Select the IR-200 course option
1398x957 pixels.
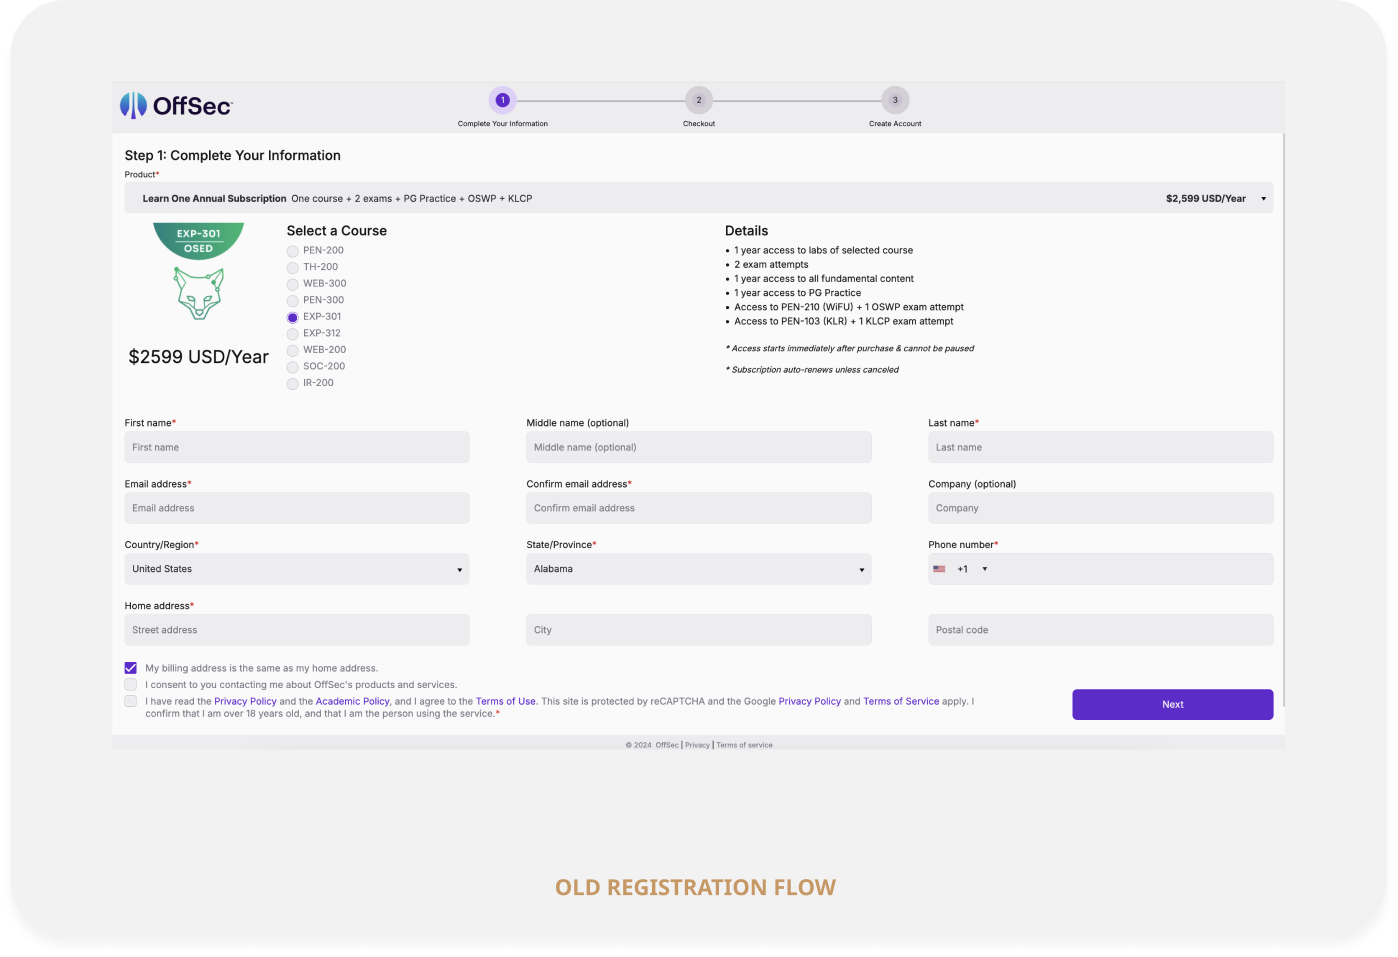click(293, 383)
